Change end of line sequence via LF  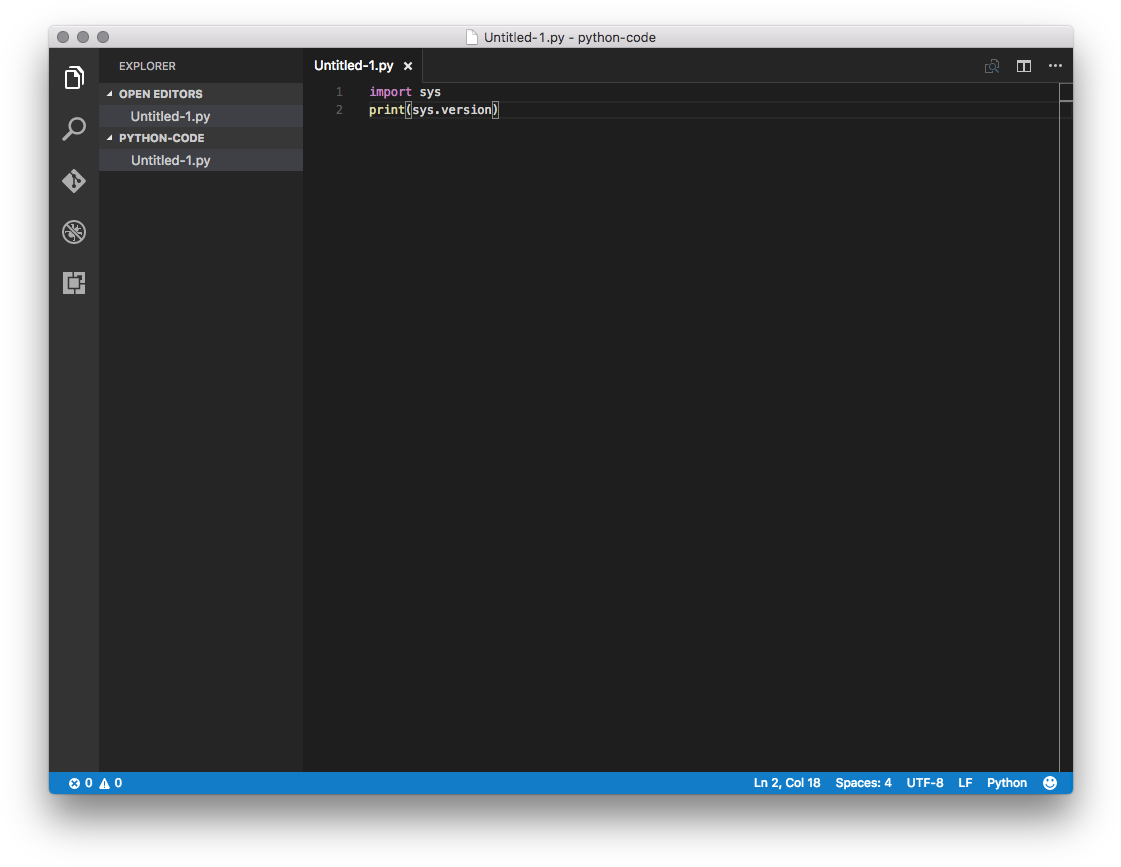coord(965,783)
